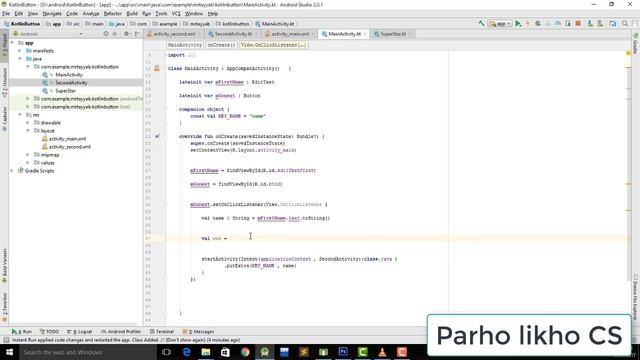640x360 pixels.
Task: Open Project panel settings gear
Action: 126,34
